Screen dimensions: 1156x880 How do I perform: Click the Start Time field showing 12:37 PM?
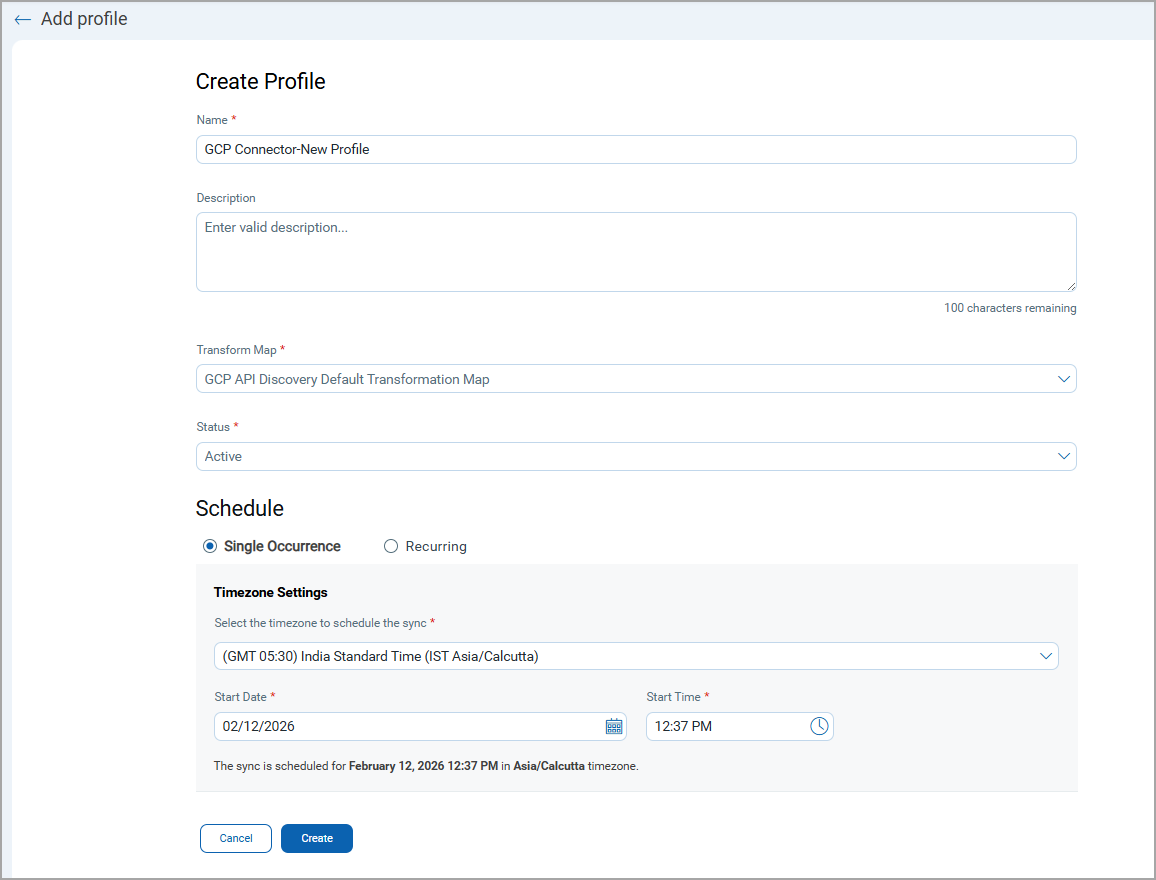tap(720, 727)
